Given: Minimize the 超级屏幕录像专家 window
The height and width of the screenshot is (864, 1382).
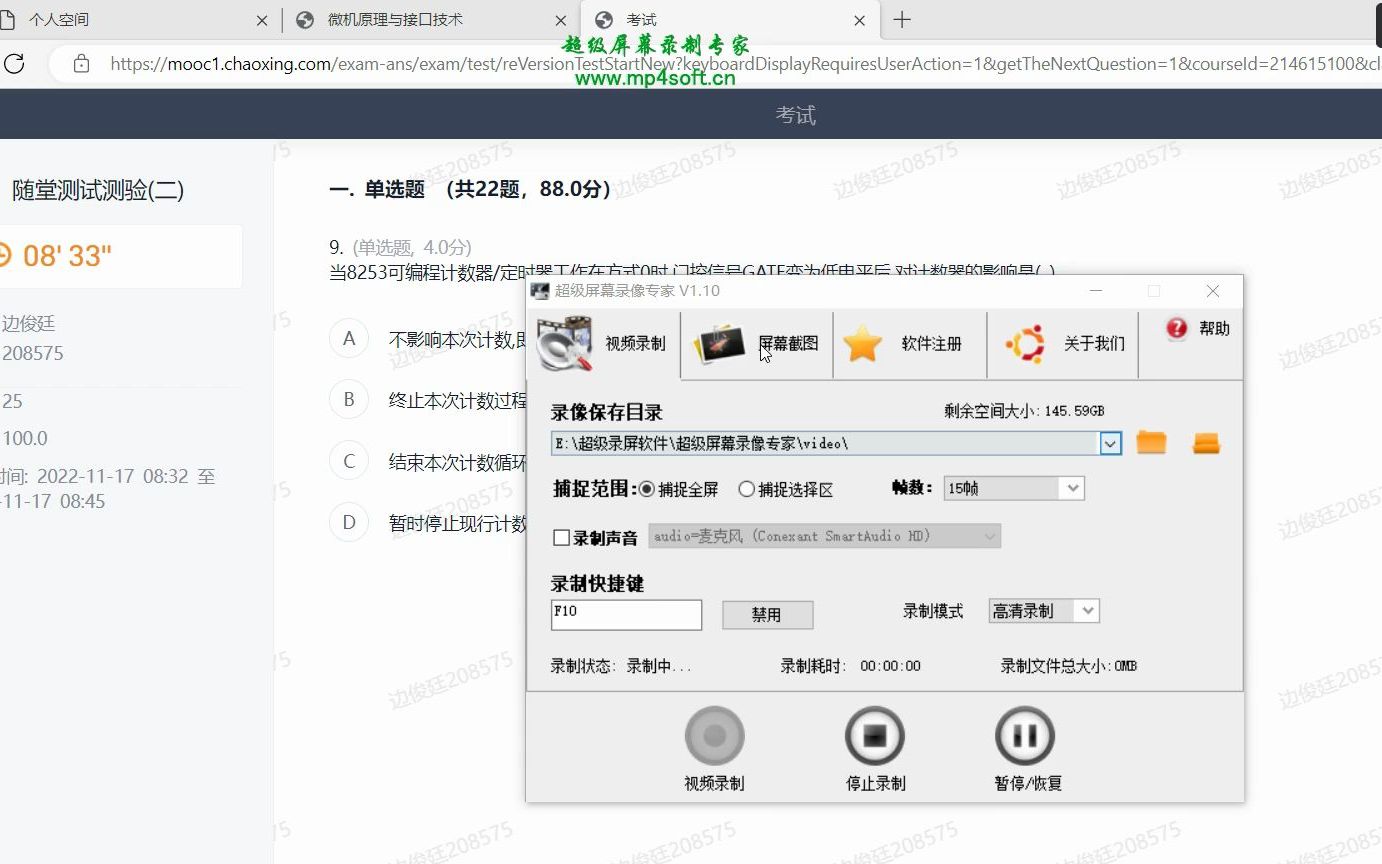Looking at the screenshot, I should coord(1096,291).
